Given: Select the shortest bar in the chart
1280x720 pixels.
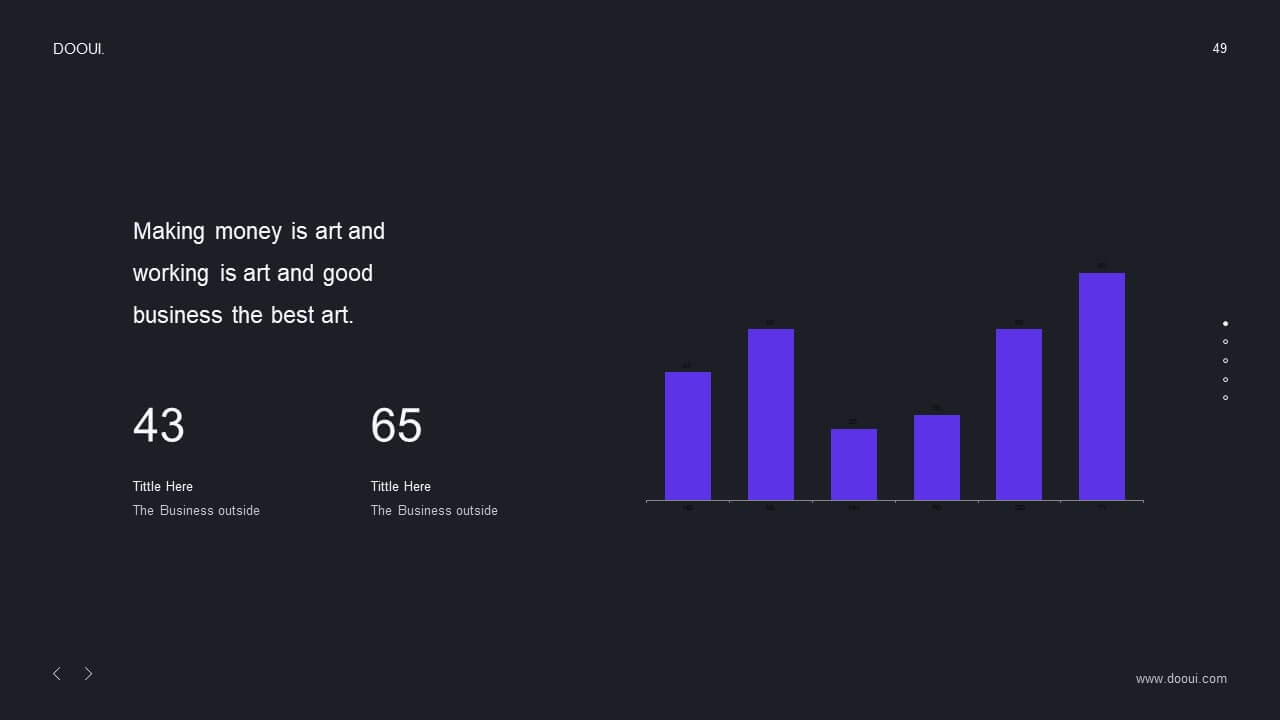Looking at the screenshot, I should [x=854, y=464].
